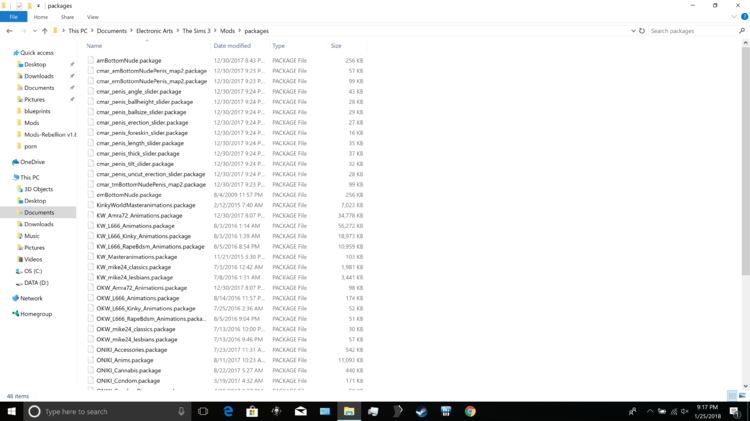Click the Properties checkmark icon in title bar
750x421 pixels.
click(x=19, y=6)
